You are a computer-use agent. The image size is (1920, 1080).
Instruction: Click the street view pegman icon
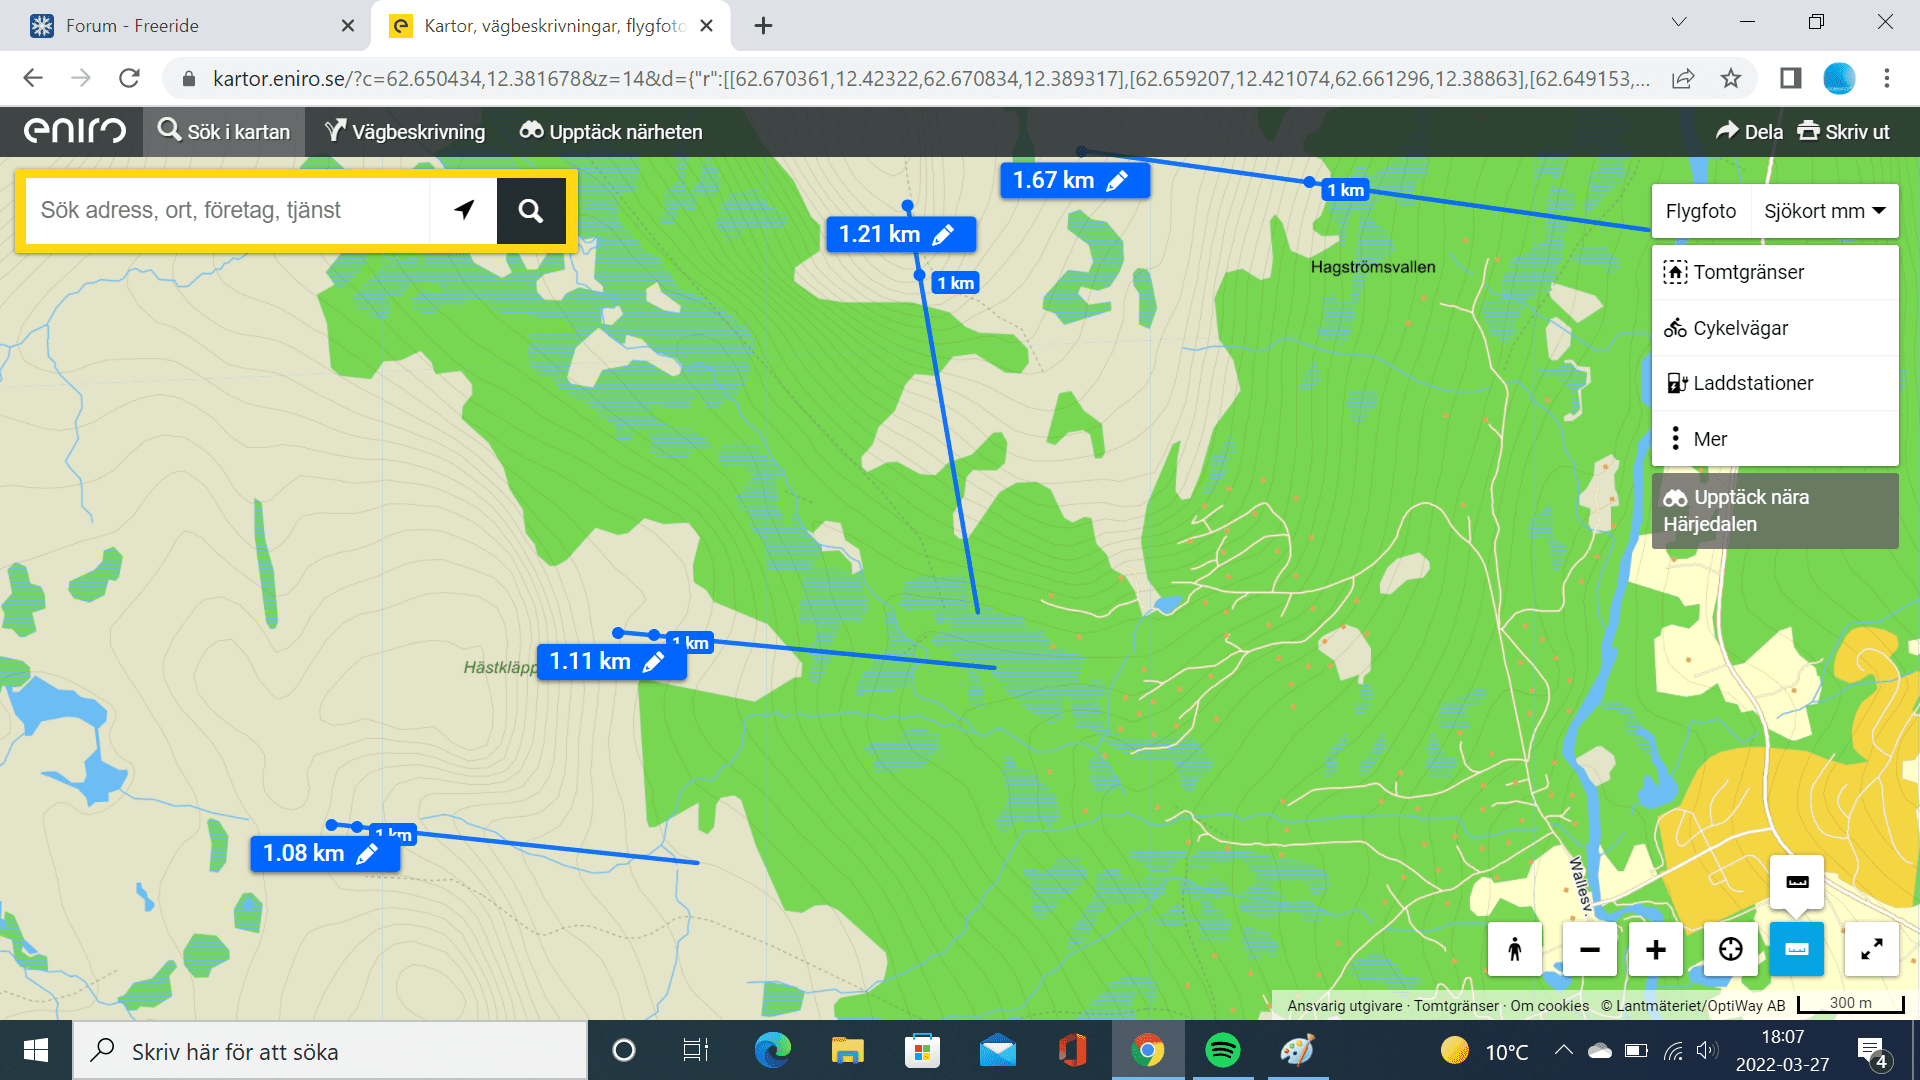pos(1515,949)
